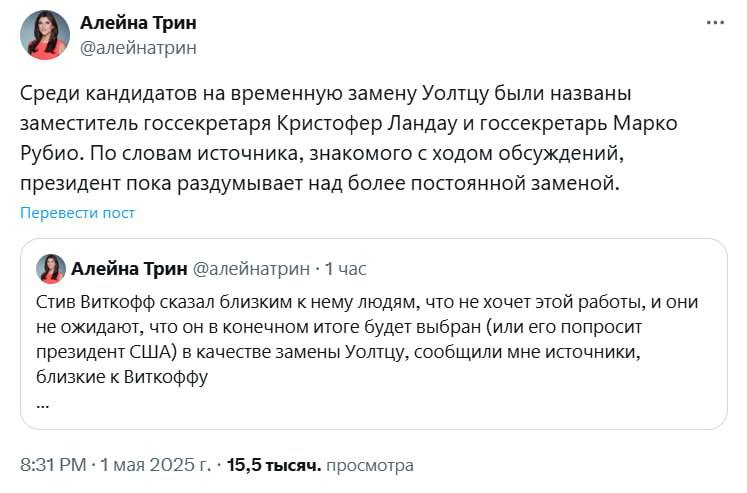The width and height of the screenshot is (747, 493).
Task: Click the просмотра views label
Action: tap(370, 465)
